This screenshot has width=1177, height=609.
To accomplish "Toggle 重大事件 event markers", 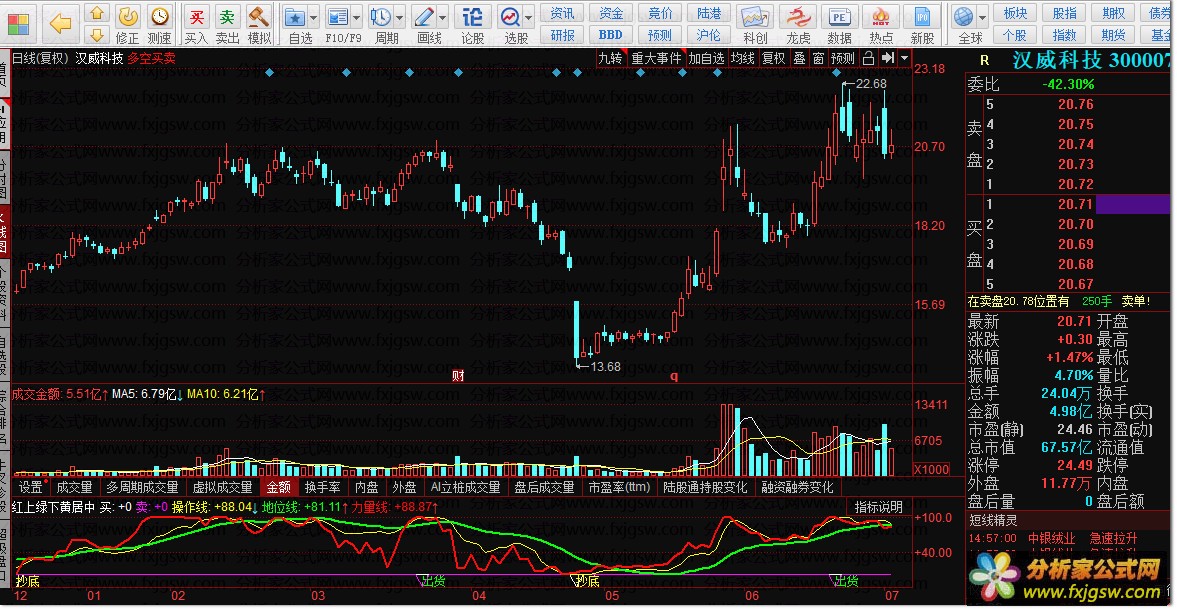I will 656,59.
